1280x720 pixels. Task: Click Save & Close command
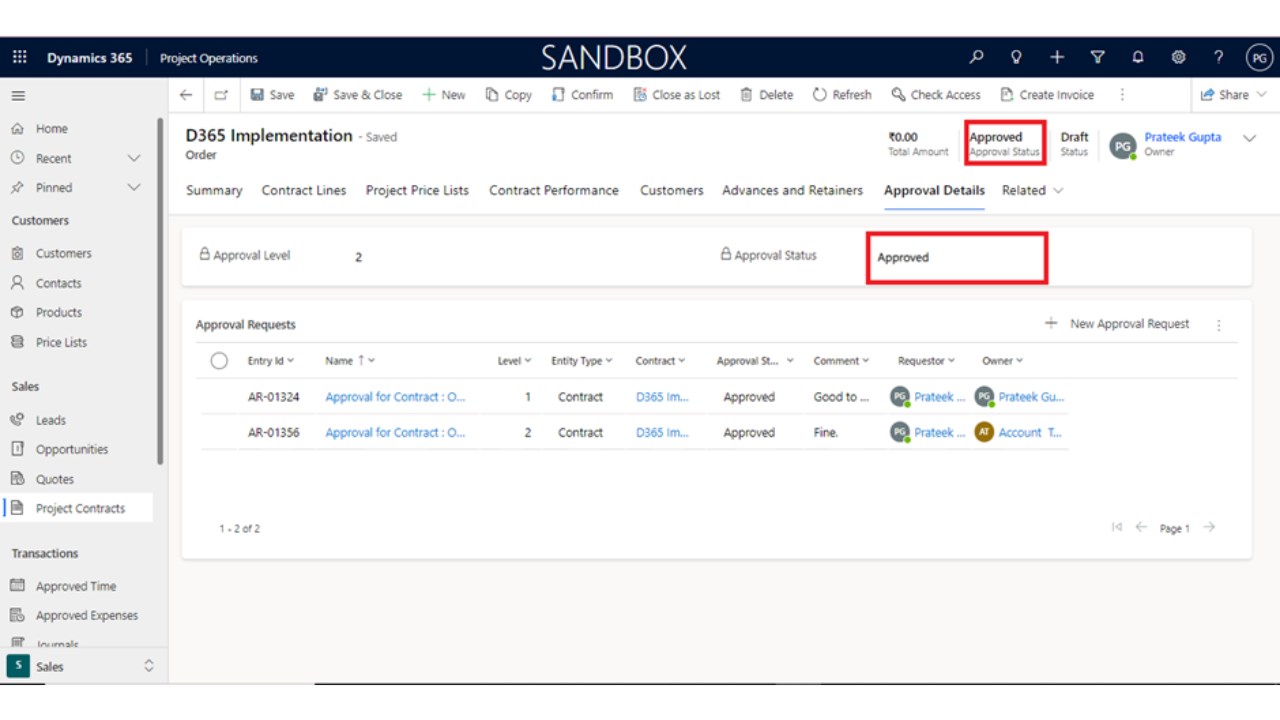coord(358,95)
